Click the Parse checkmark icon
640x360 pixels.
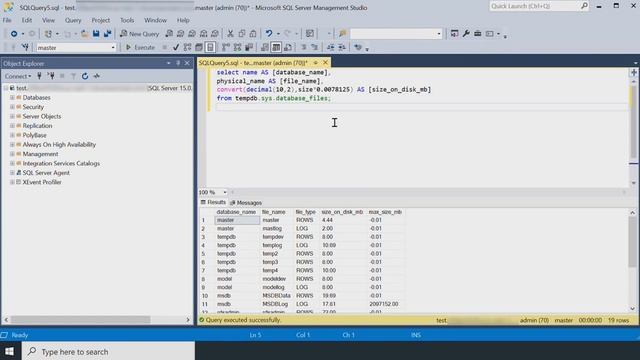176,47
